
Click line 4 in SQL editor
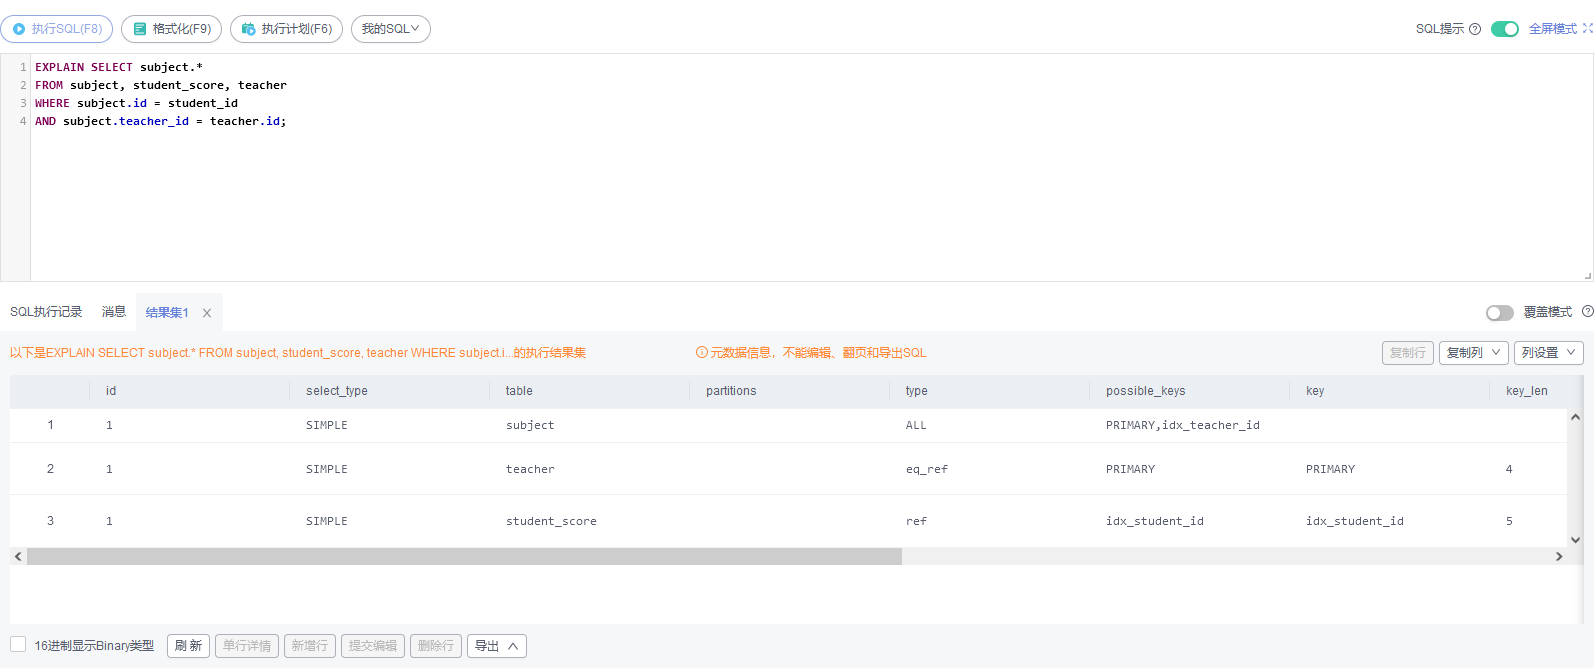pos(160,121)
